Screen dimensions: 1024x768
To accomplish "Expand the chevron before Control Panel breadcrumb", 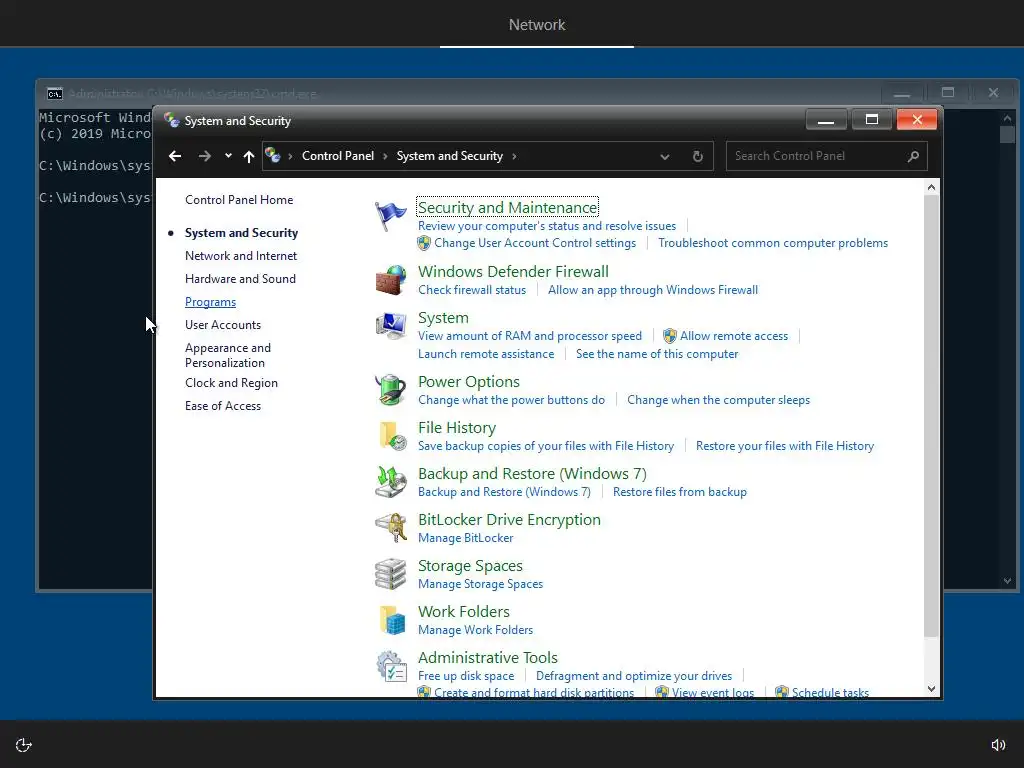I will click(290, 156).
